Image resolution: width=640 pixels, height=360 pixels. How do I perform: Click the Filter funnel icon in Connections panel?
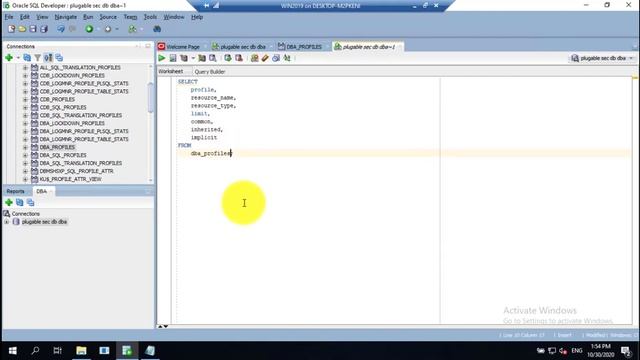click(x=38, y=58)
